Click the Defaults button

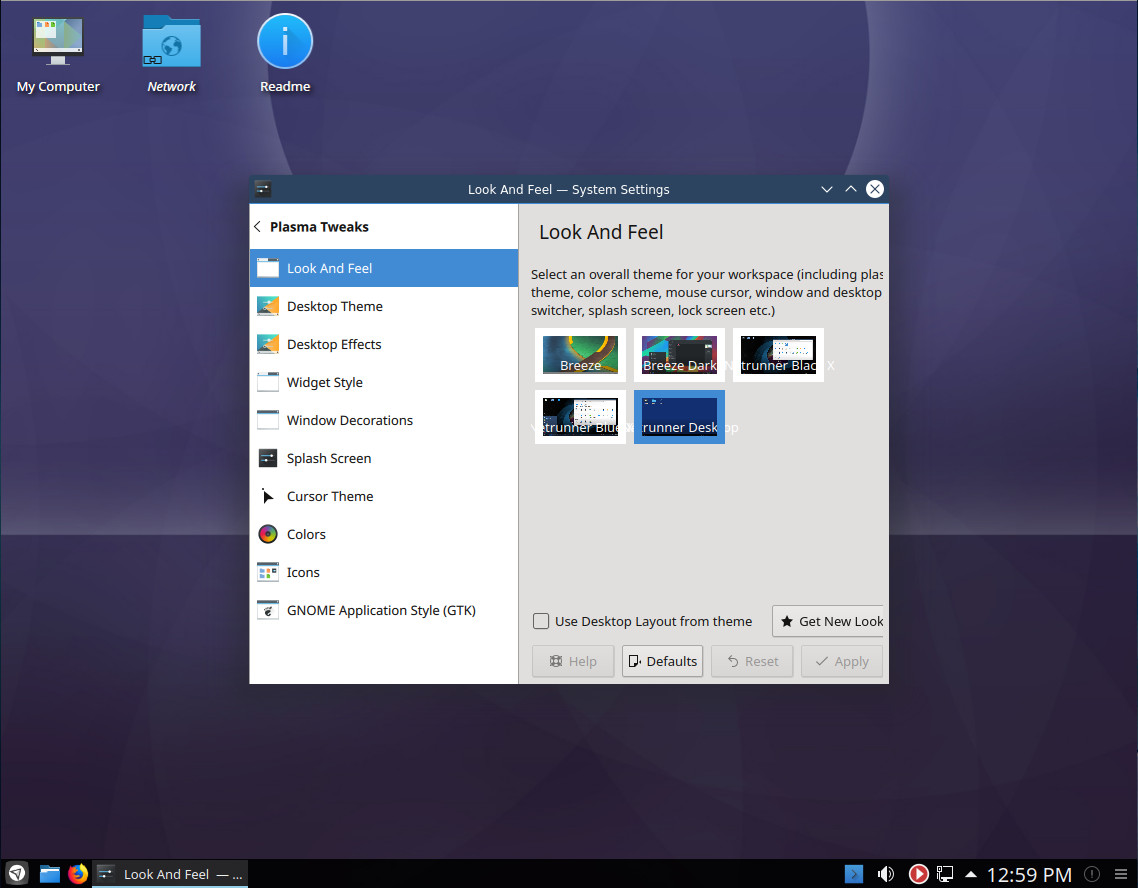(663, 661)
